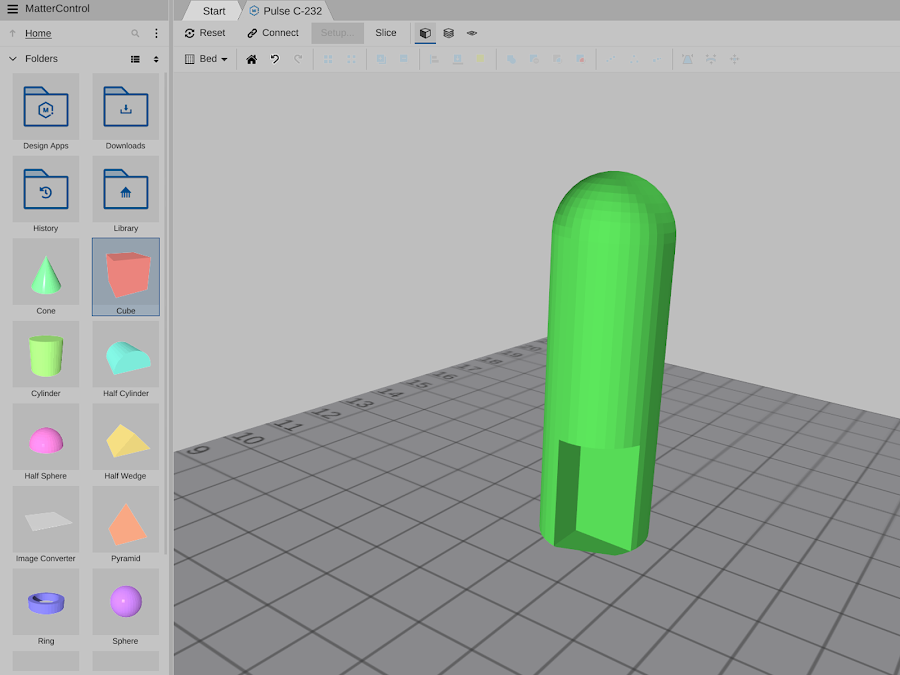This screenshot has width=900, height=675.
Task: Switch library to list view icon
Action: 135,59
